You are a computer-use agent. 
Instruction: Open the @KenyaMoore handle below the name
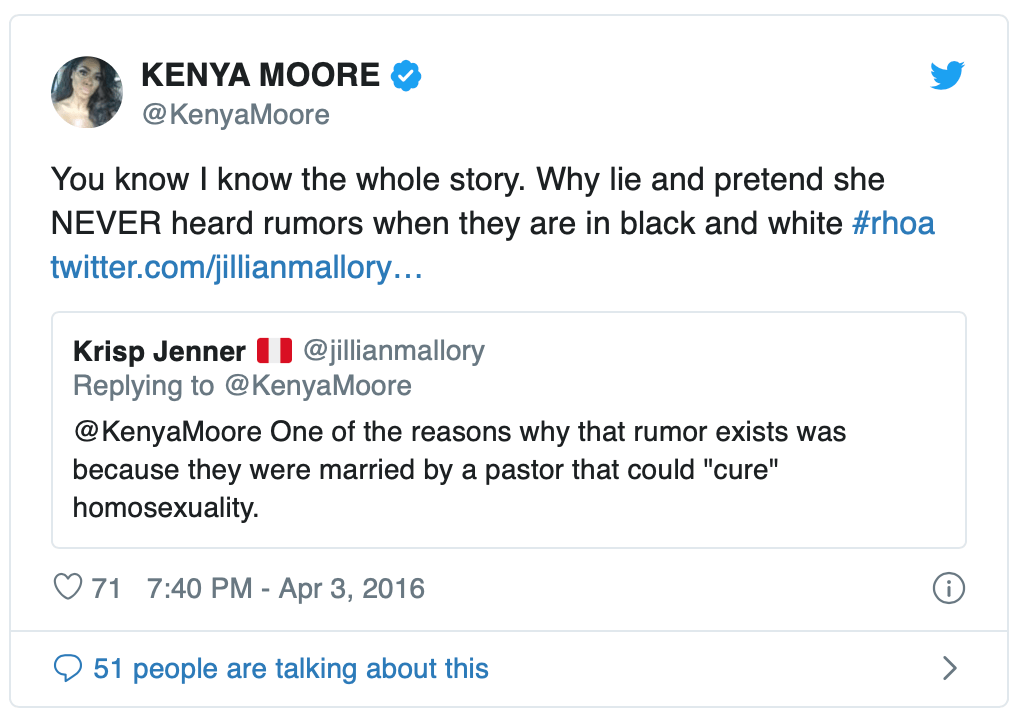[236, 115]
